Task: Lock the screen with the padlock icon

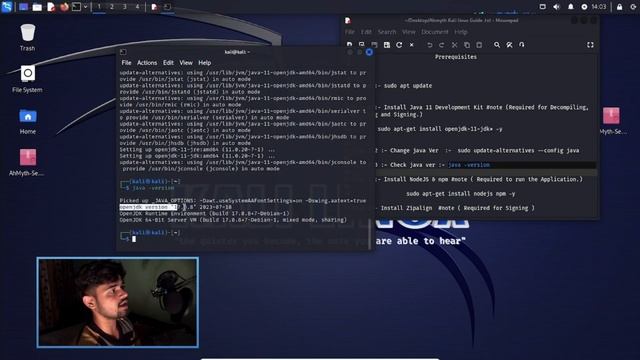Action: pyautogui.click(x=620, y=7)
